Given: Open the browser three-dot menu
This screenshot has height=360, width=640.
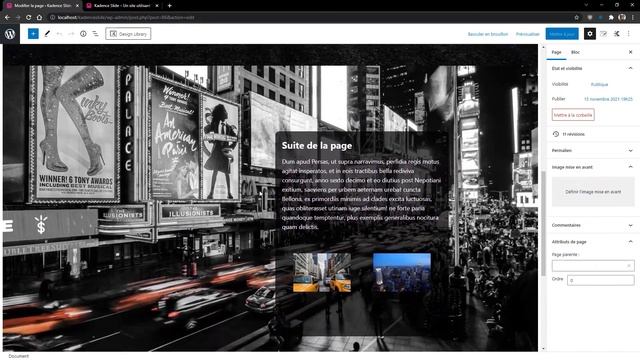Looking at the screenshot, I should click(633, 18).
